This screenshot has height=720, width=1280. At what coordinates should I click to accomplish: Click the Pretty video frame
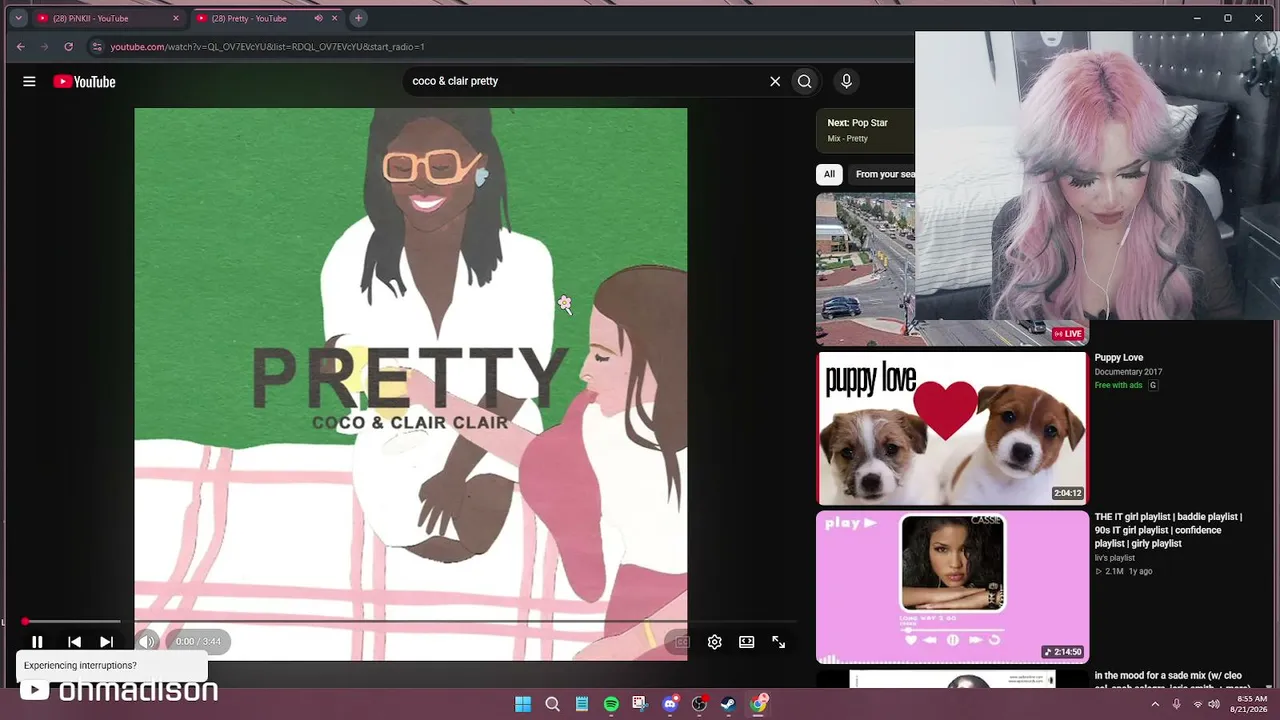coord(411,384)
